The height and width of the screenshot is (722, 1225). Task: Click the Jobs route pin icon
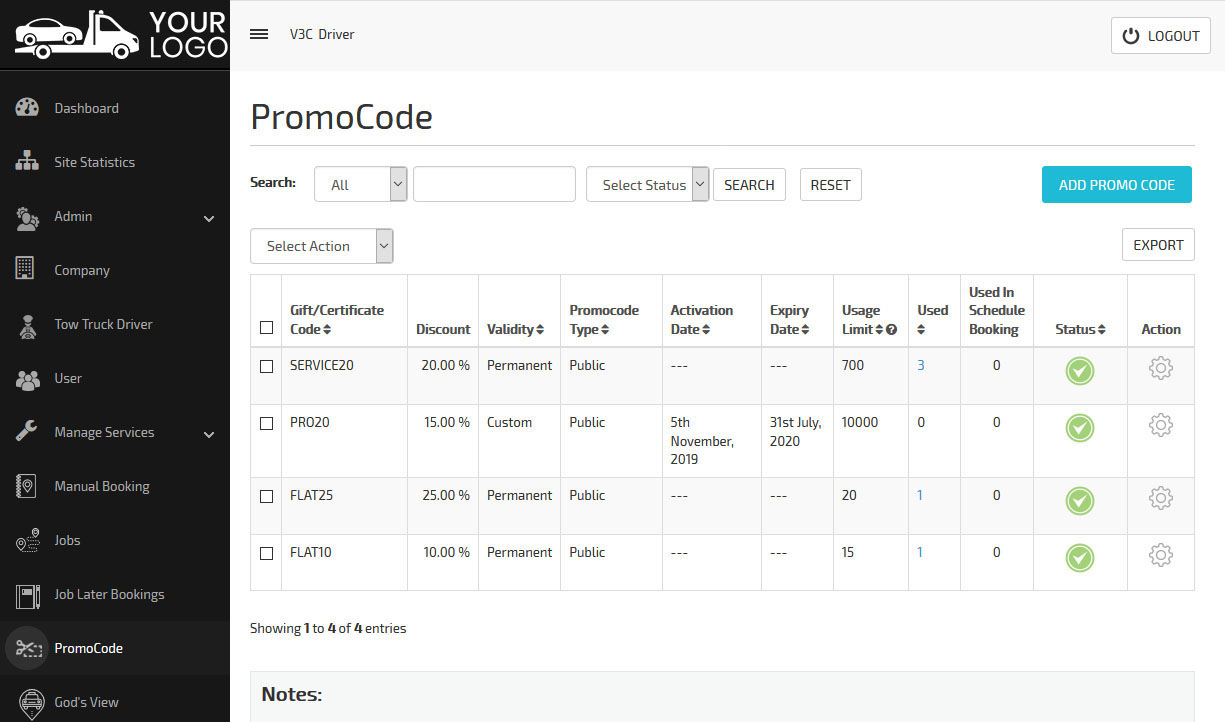coord(27,540)
